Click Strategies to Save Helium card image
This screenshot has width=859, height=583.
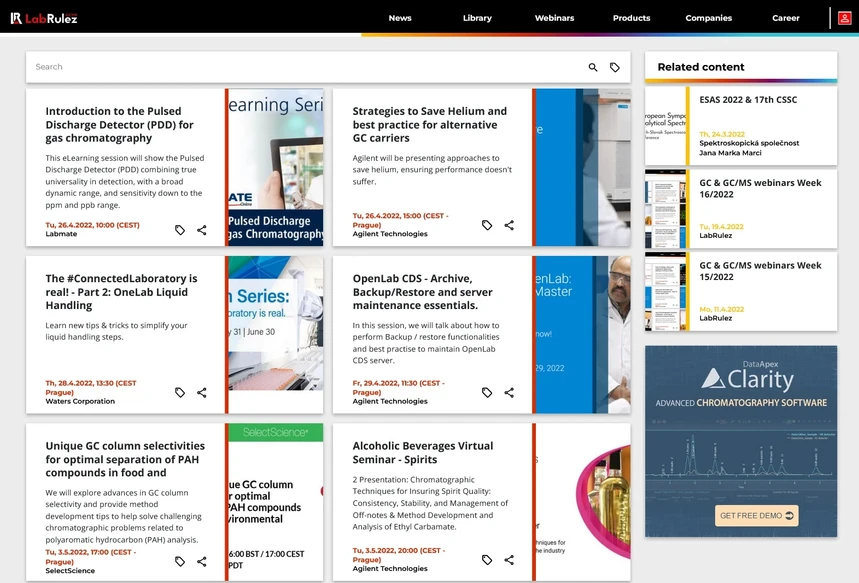coord(583,167)
